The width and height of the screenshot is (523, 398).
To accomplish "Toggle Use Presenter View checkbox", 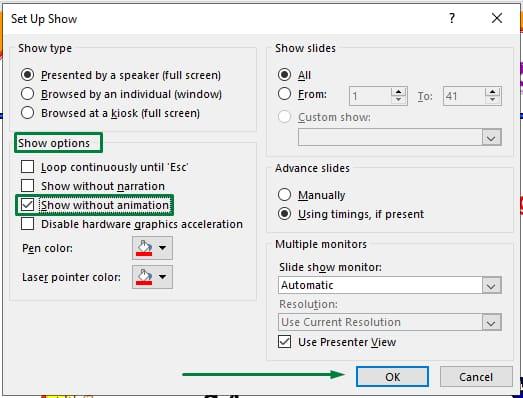I will pos(285,342).
